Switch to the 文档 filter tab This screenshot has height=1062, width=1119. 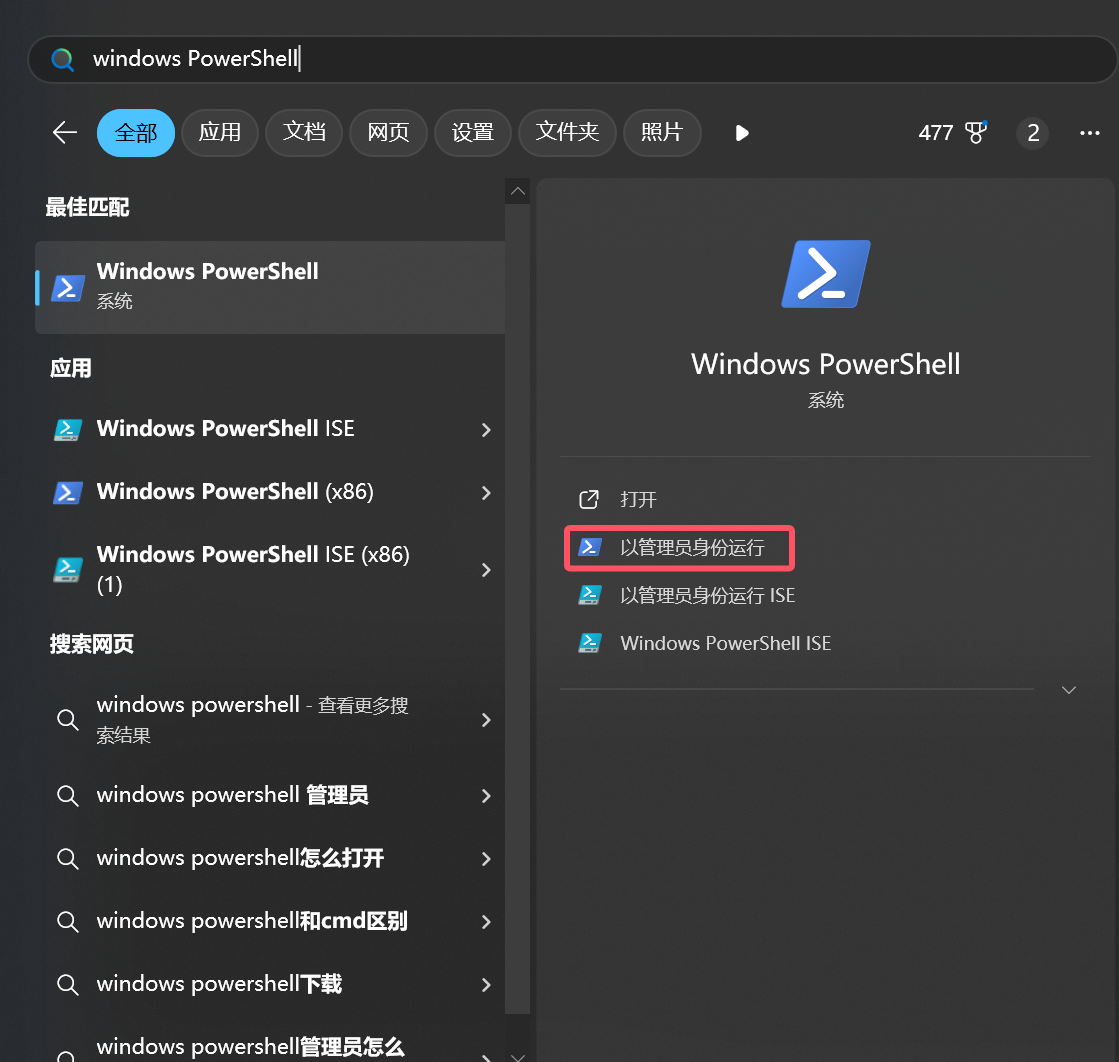[304, 133]
